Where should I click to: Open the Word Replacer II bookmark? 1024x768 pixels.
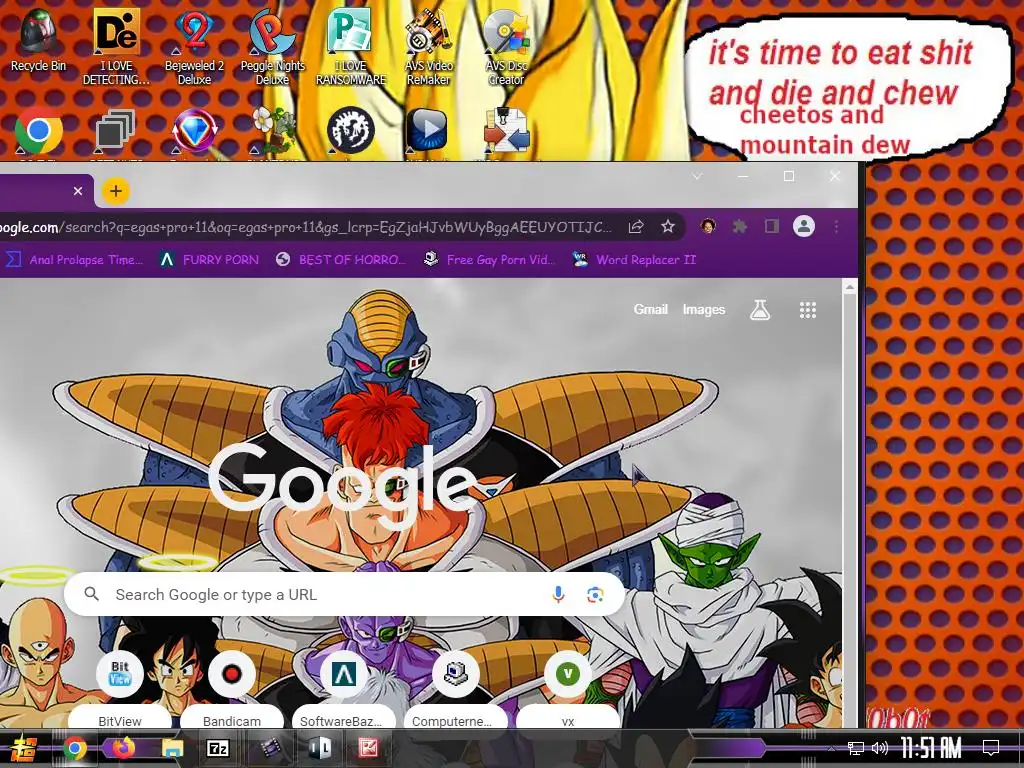tap(634, 260)
